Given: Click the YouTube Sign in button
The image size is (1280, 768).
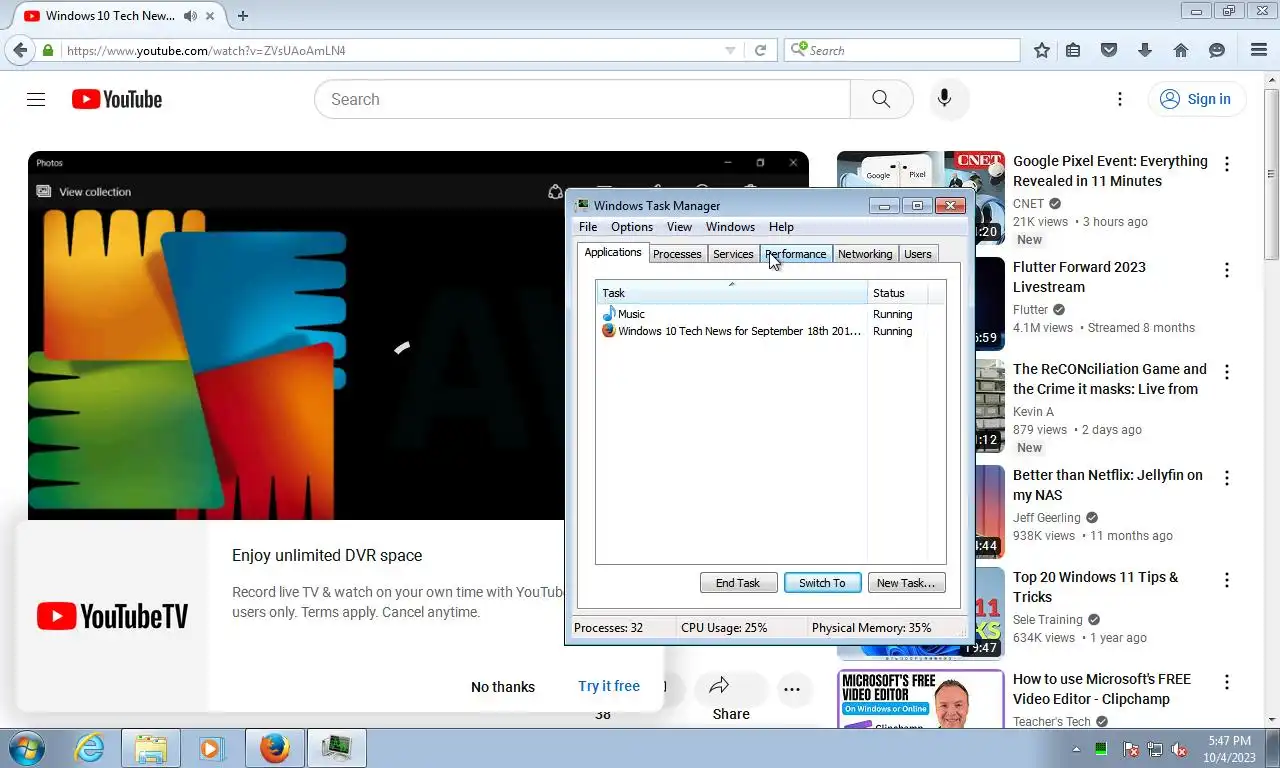Looking at the screenshot, I should tap(1196, 99).
